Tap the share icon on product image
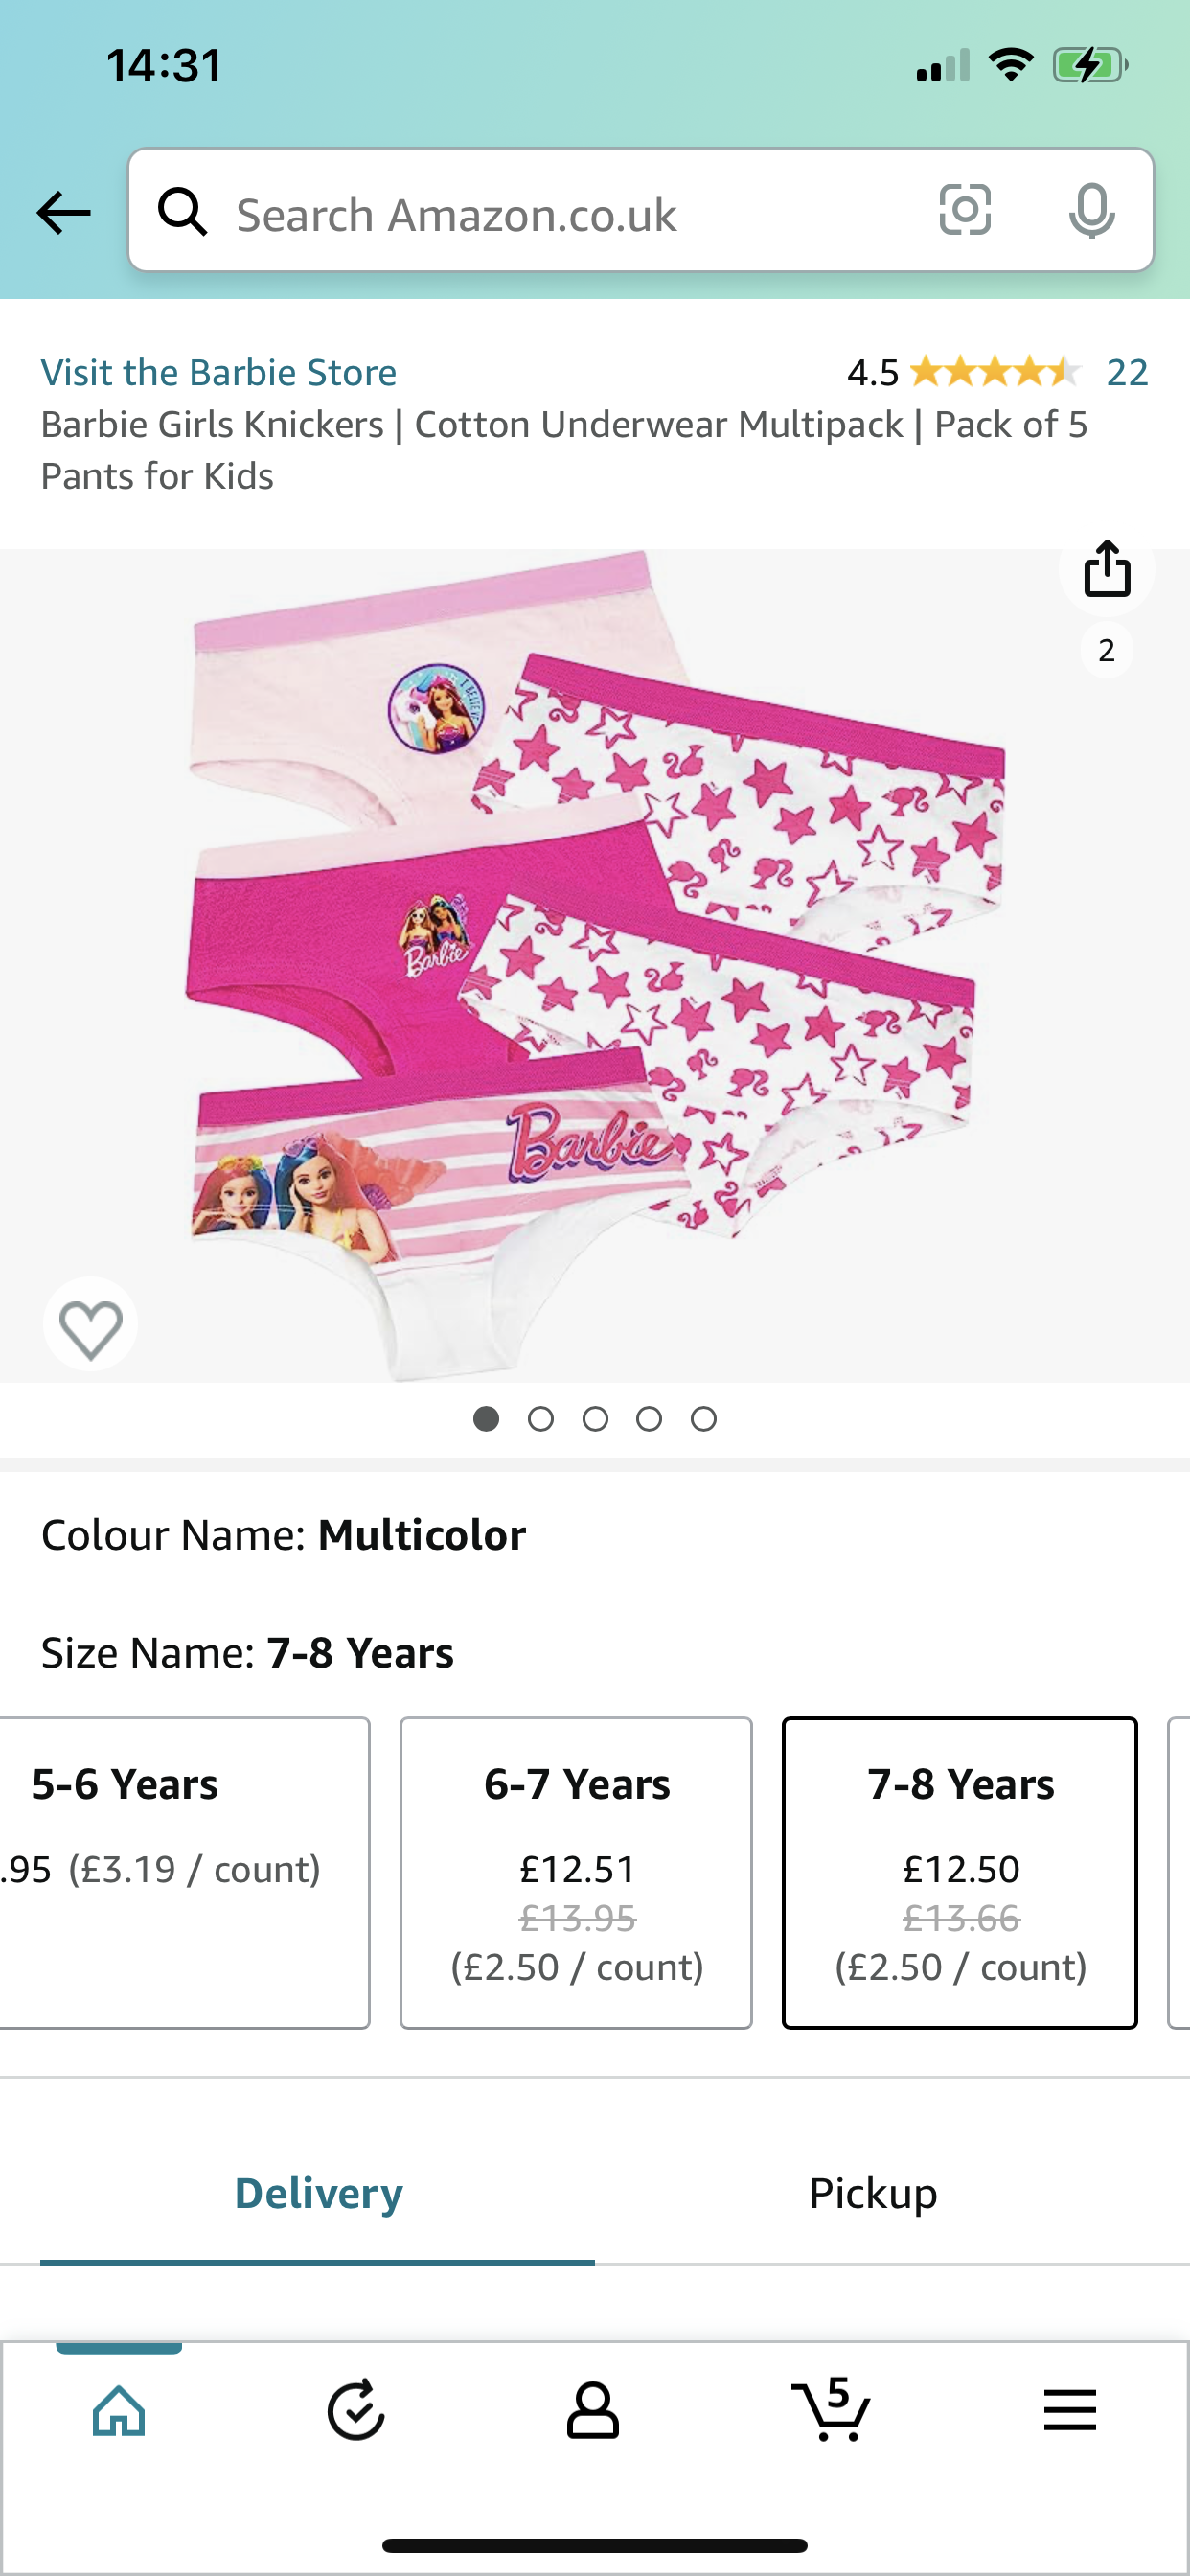The image size is (1190, 2576). pos(1106,568)
